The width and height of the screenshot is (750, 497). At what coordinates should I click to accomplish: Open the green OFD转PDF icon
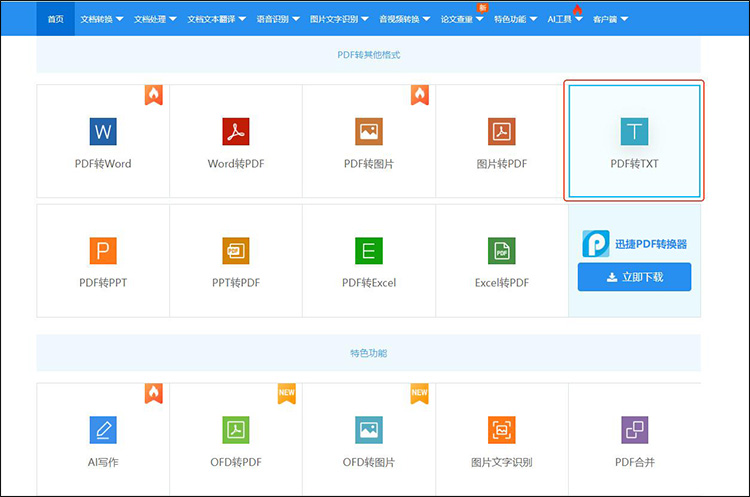pos(236,430)
